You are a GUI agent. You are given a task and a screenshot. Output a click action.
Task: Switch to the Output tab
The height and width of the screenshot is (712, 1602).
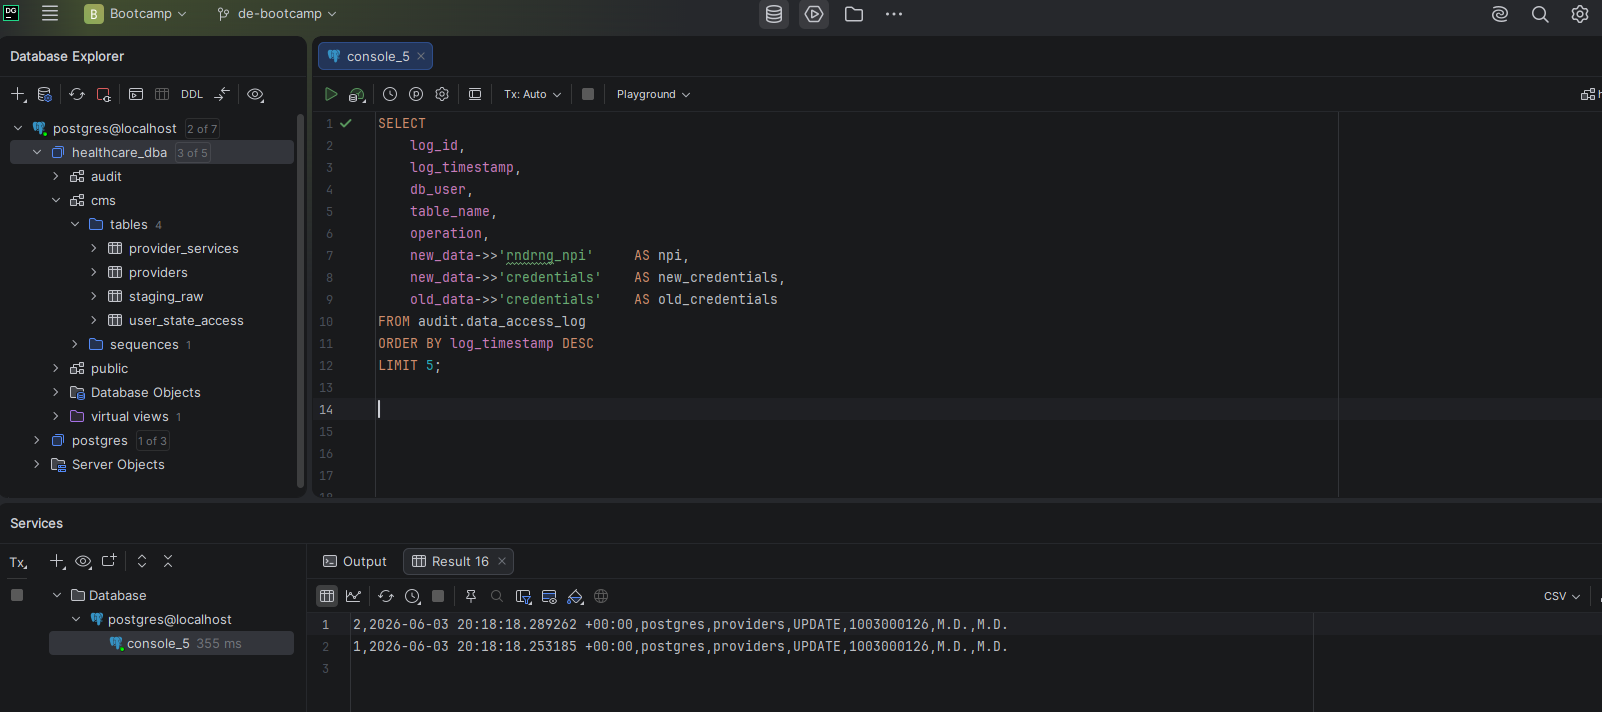point(355,561)
